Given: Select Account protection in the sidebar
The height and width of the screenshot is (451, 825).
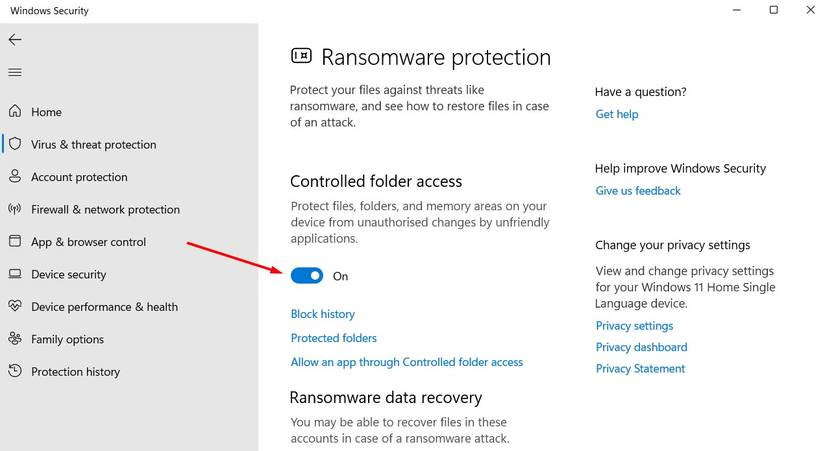Looking at the screenshot, I should point(79,177).
